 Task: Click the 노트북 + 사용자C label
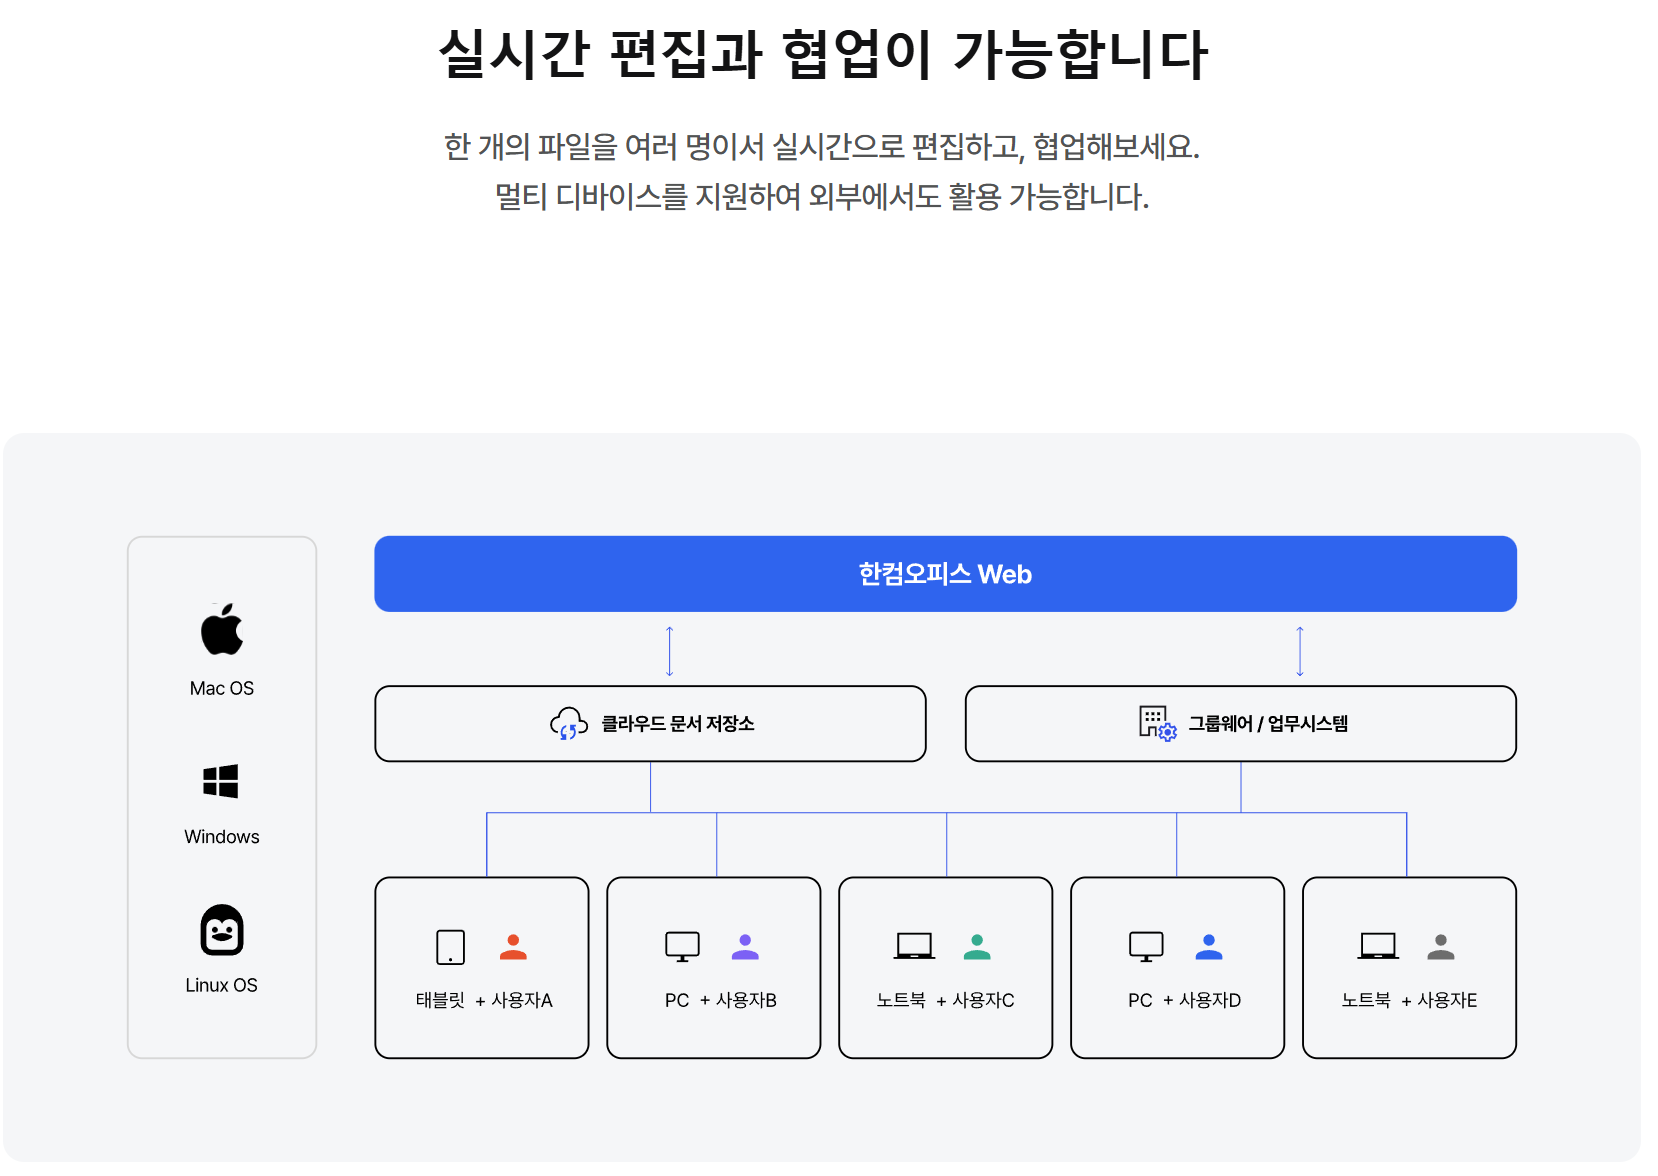[x=946, y=1000]
